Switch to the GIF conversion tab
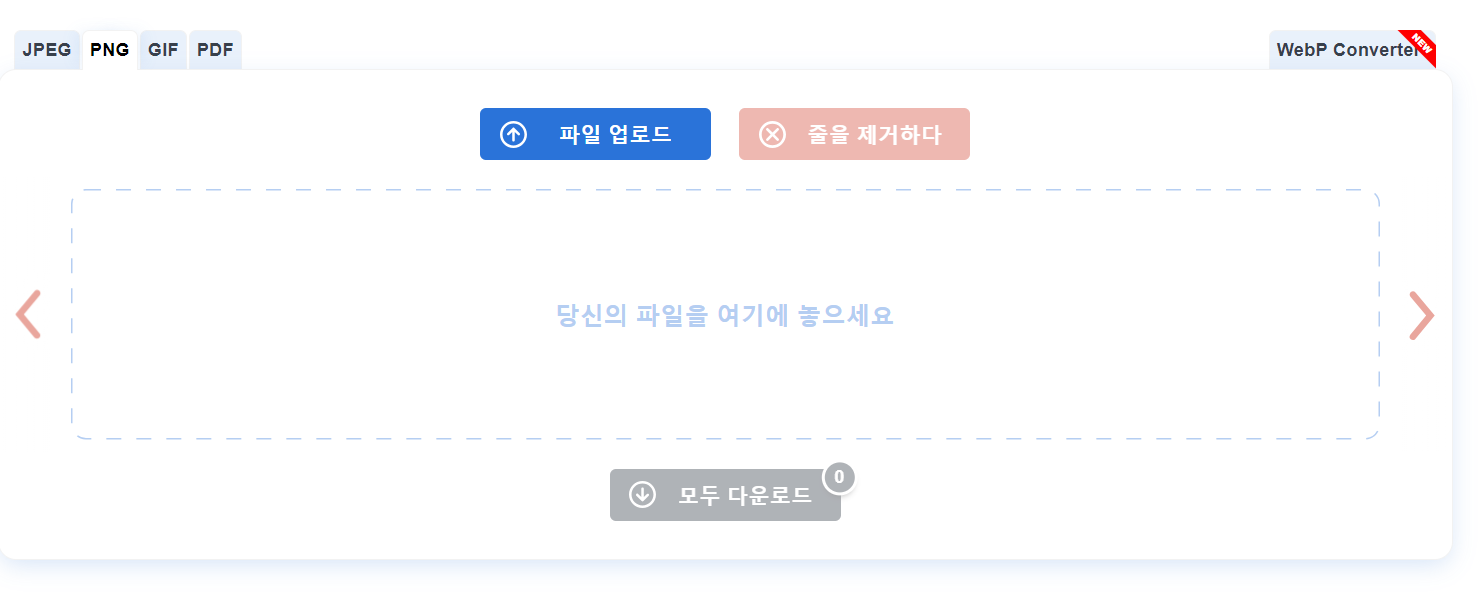 pos(162,49)
